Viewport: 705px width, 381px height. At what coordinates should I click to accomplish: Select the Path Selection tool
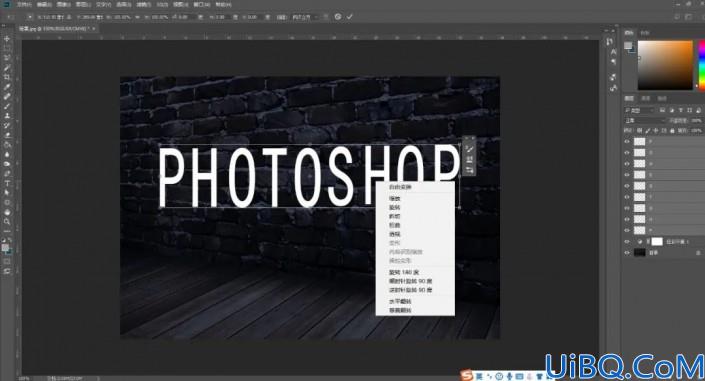coord(7,193)
